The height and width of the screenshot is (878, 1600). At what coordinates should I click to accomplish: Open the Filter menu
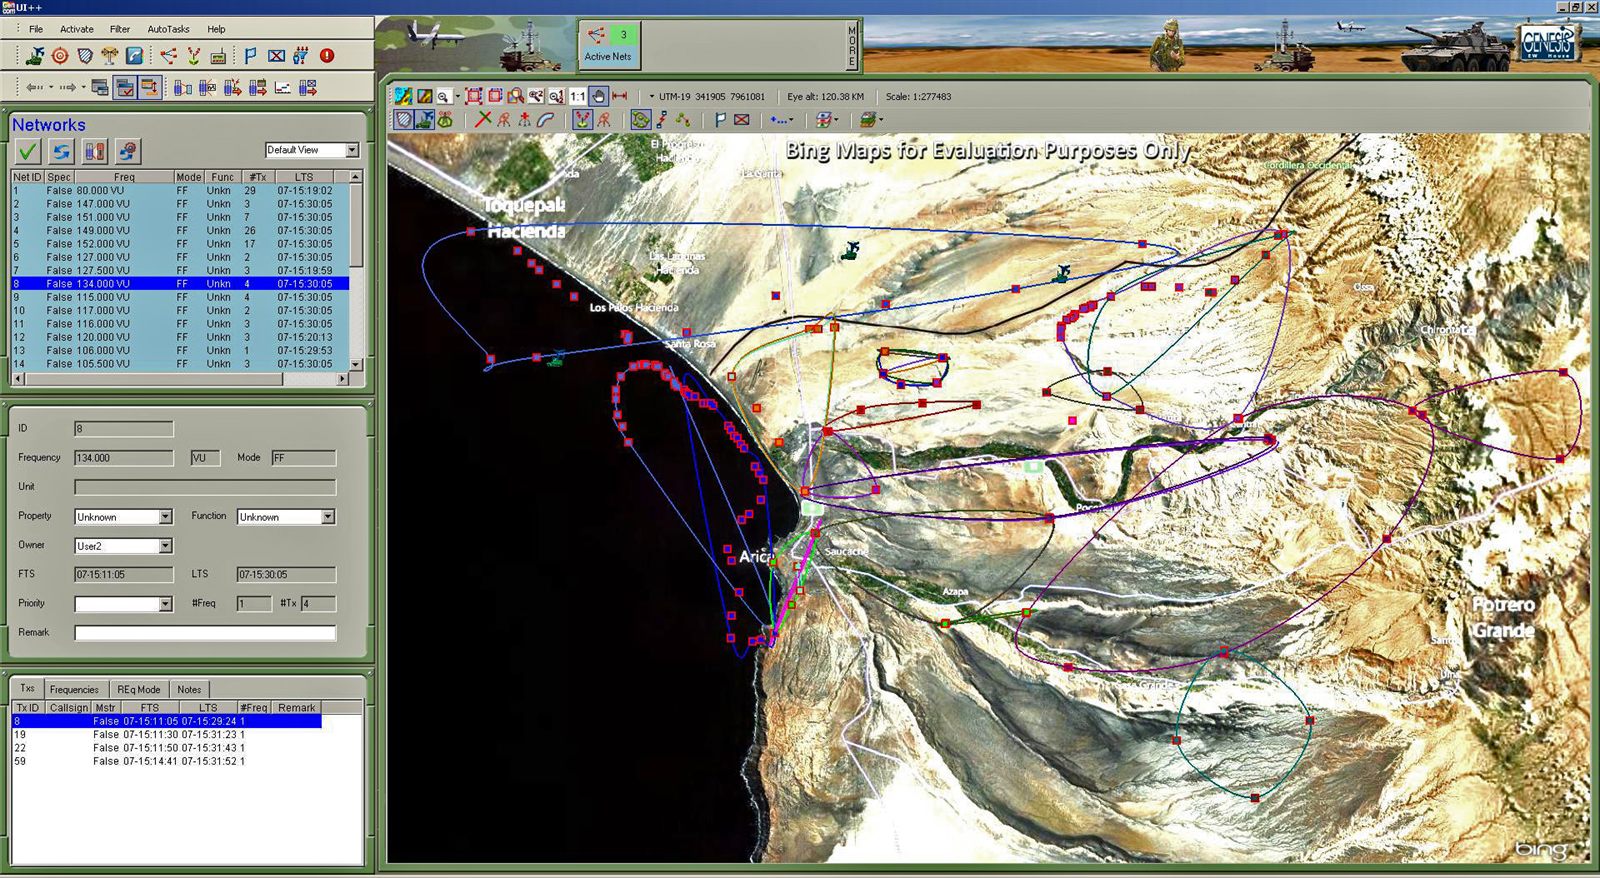(x=120, y=29)
